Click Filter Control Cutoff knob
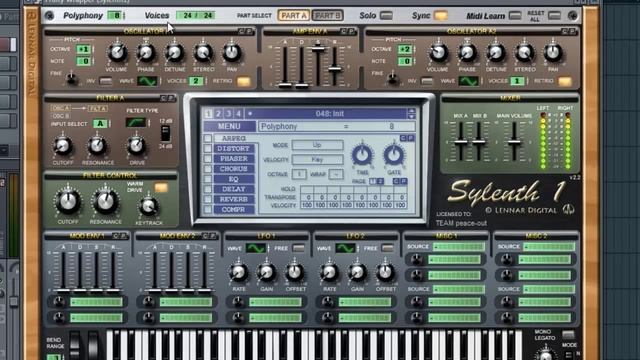640x360 pixels. [68, 202]
